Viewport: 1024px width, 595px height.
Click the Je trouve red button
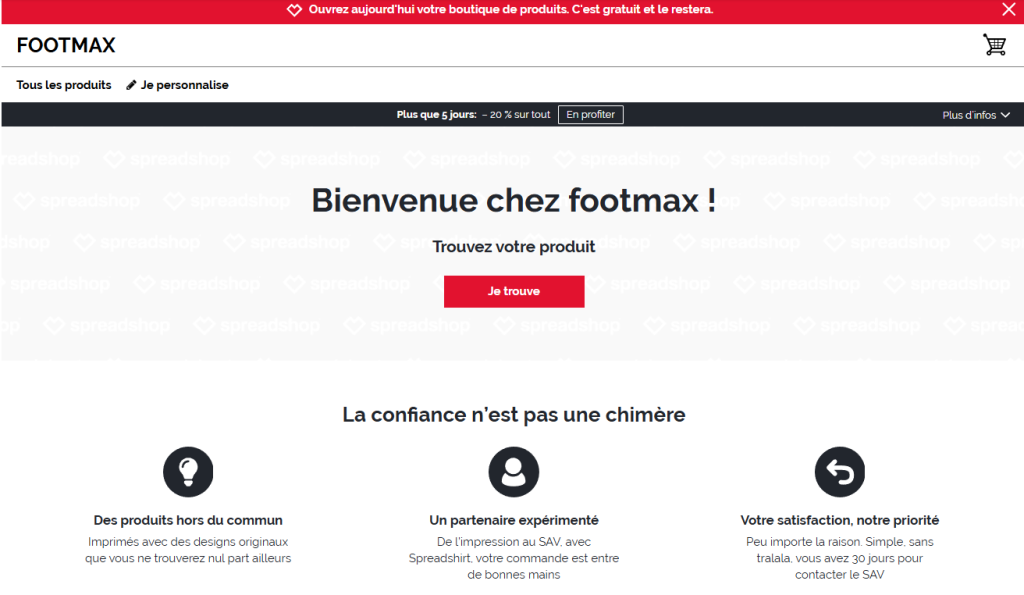(514, 291)
